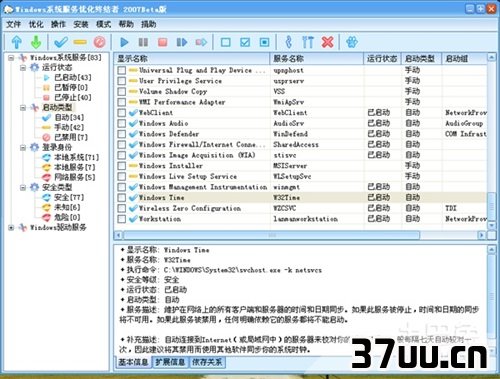
Task: Tick the Workstation row checkbox
Action: (122, 219)
